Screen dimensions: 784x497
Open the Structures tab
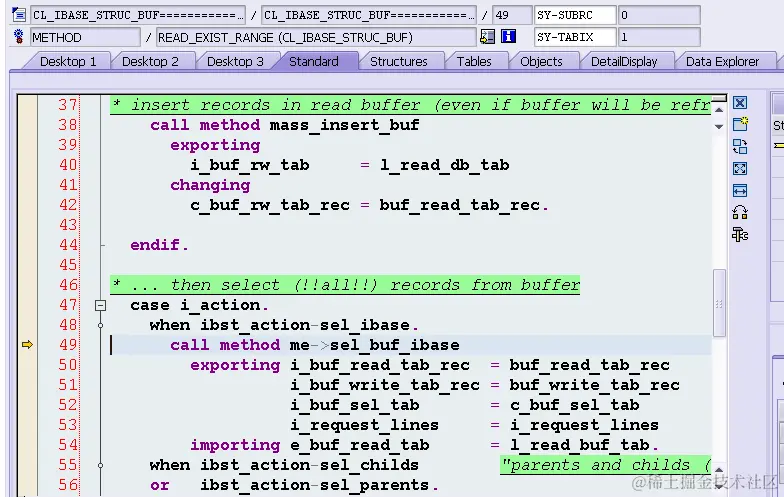[398, 62]
